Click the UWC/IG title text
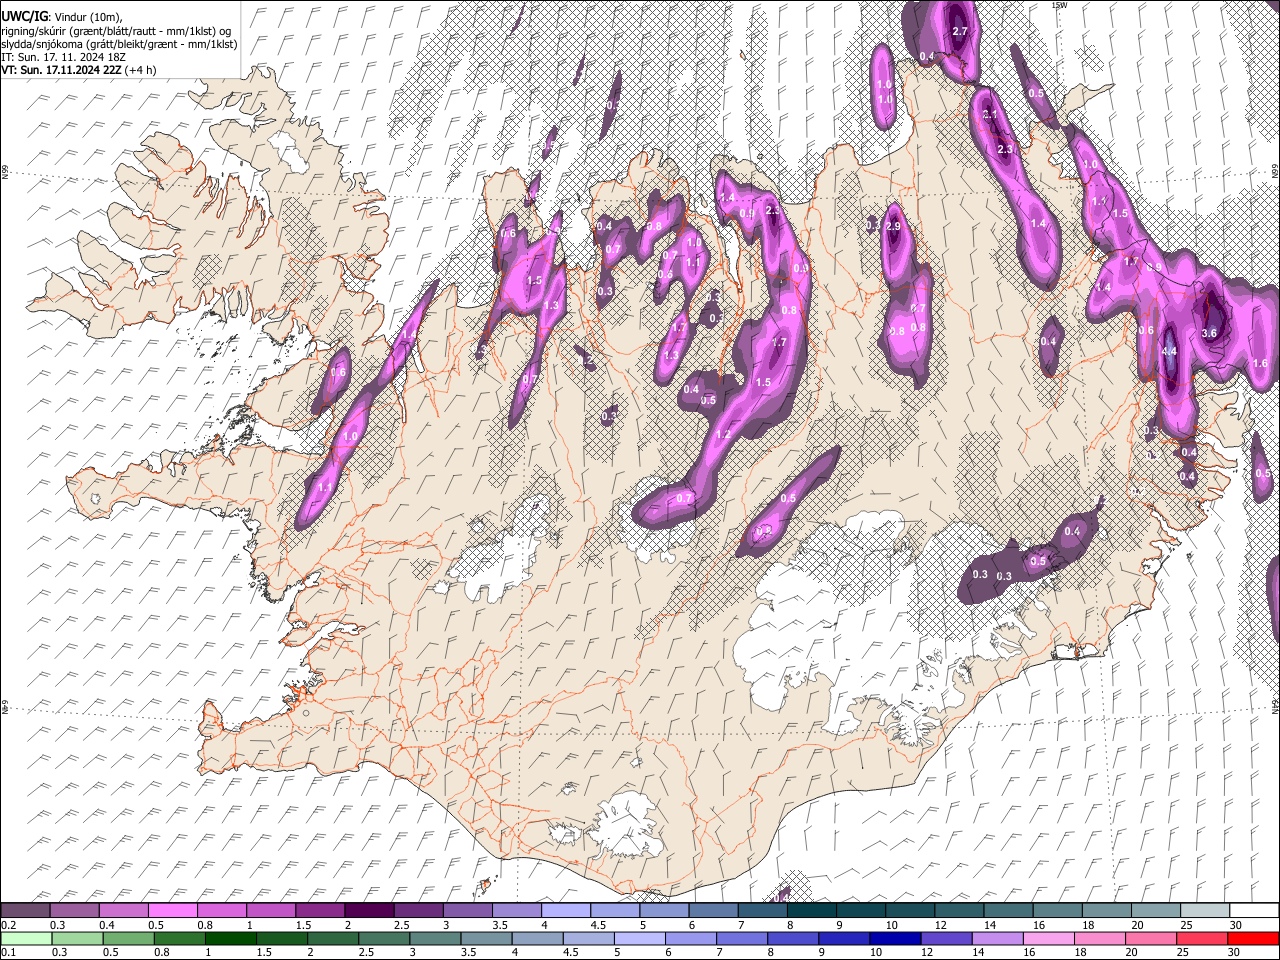 [x=23, y=16]
